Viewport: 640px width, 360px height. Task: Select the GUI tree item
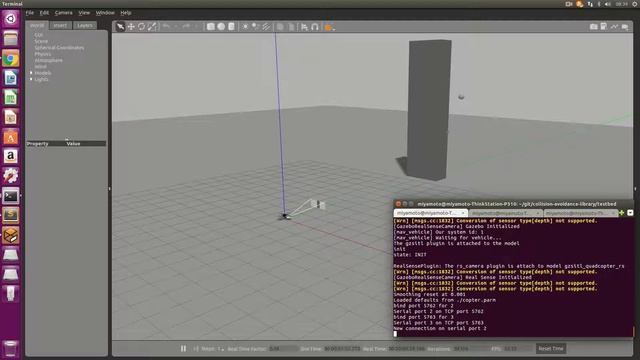pos(39,35)
